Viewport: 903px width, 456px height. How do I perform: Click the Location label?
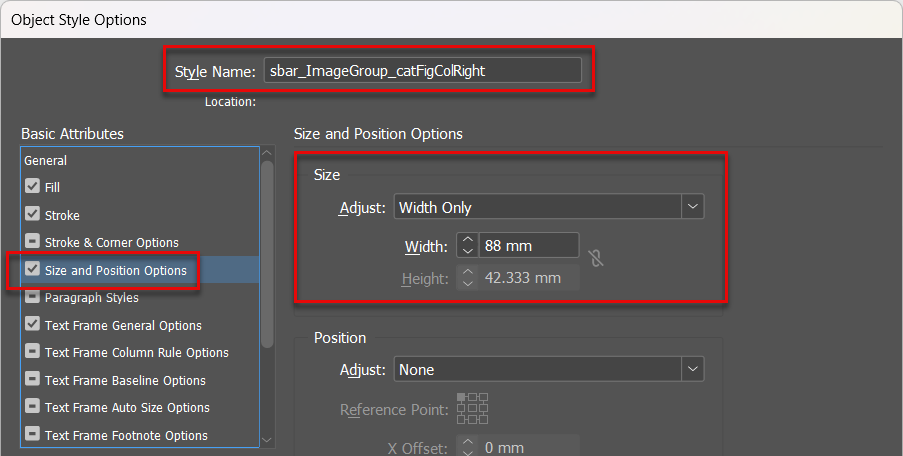[x=230, y=102]
